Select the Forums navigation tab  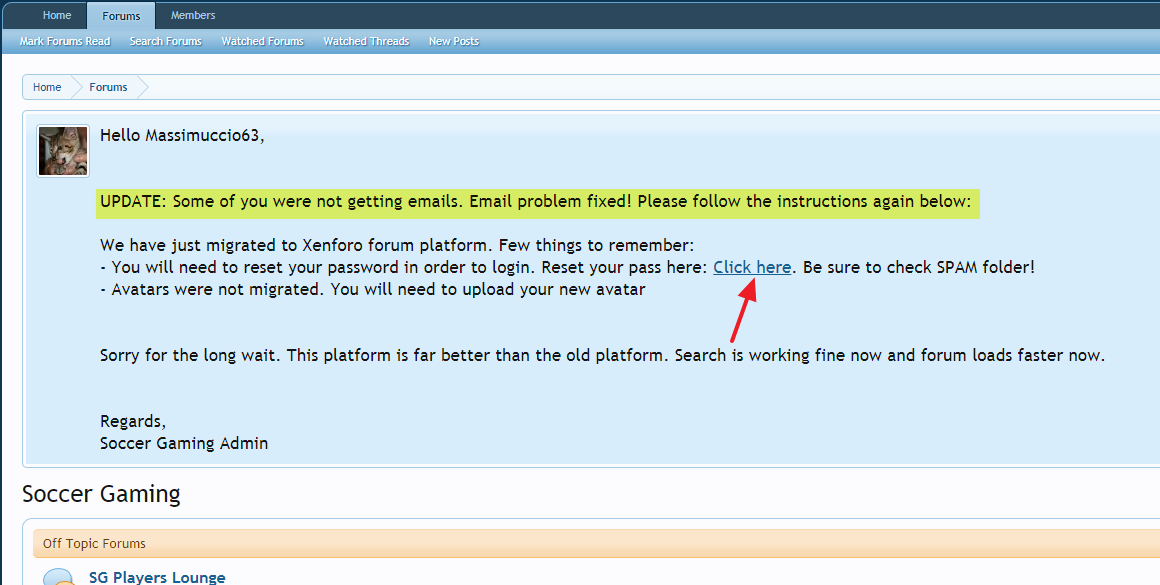point(121,16)
